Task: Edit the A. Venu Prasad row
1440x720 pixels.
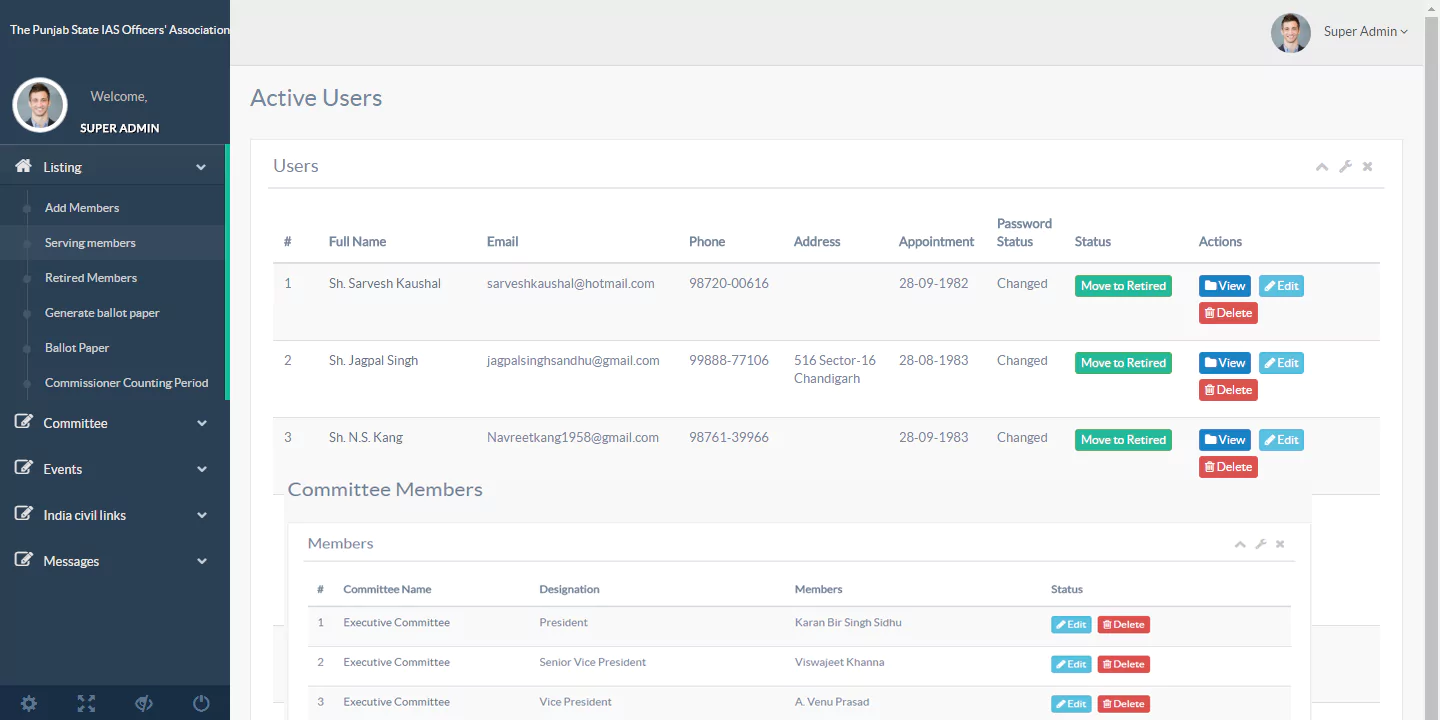Action: click(1071, 704)
